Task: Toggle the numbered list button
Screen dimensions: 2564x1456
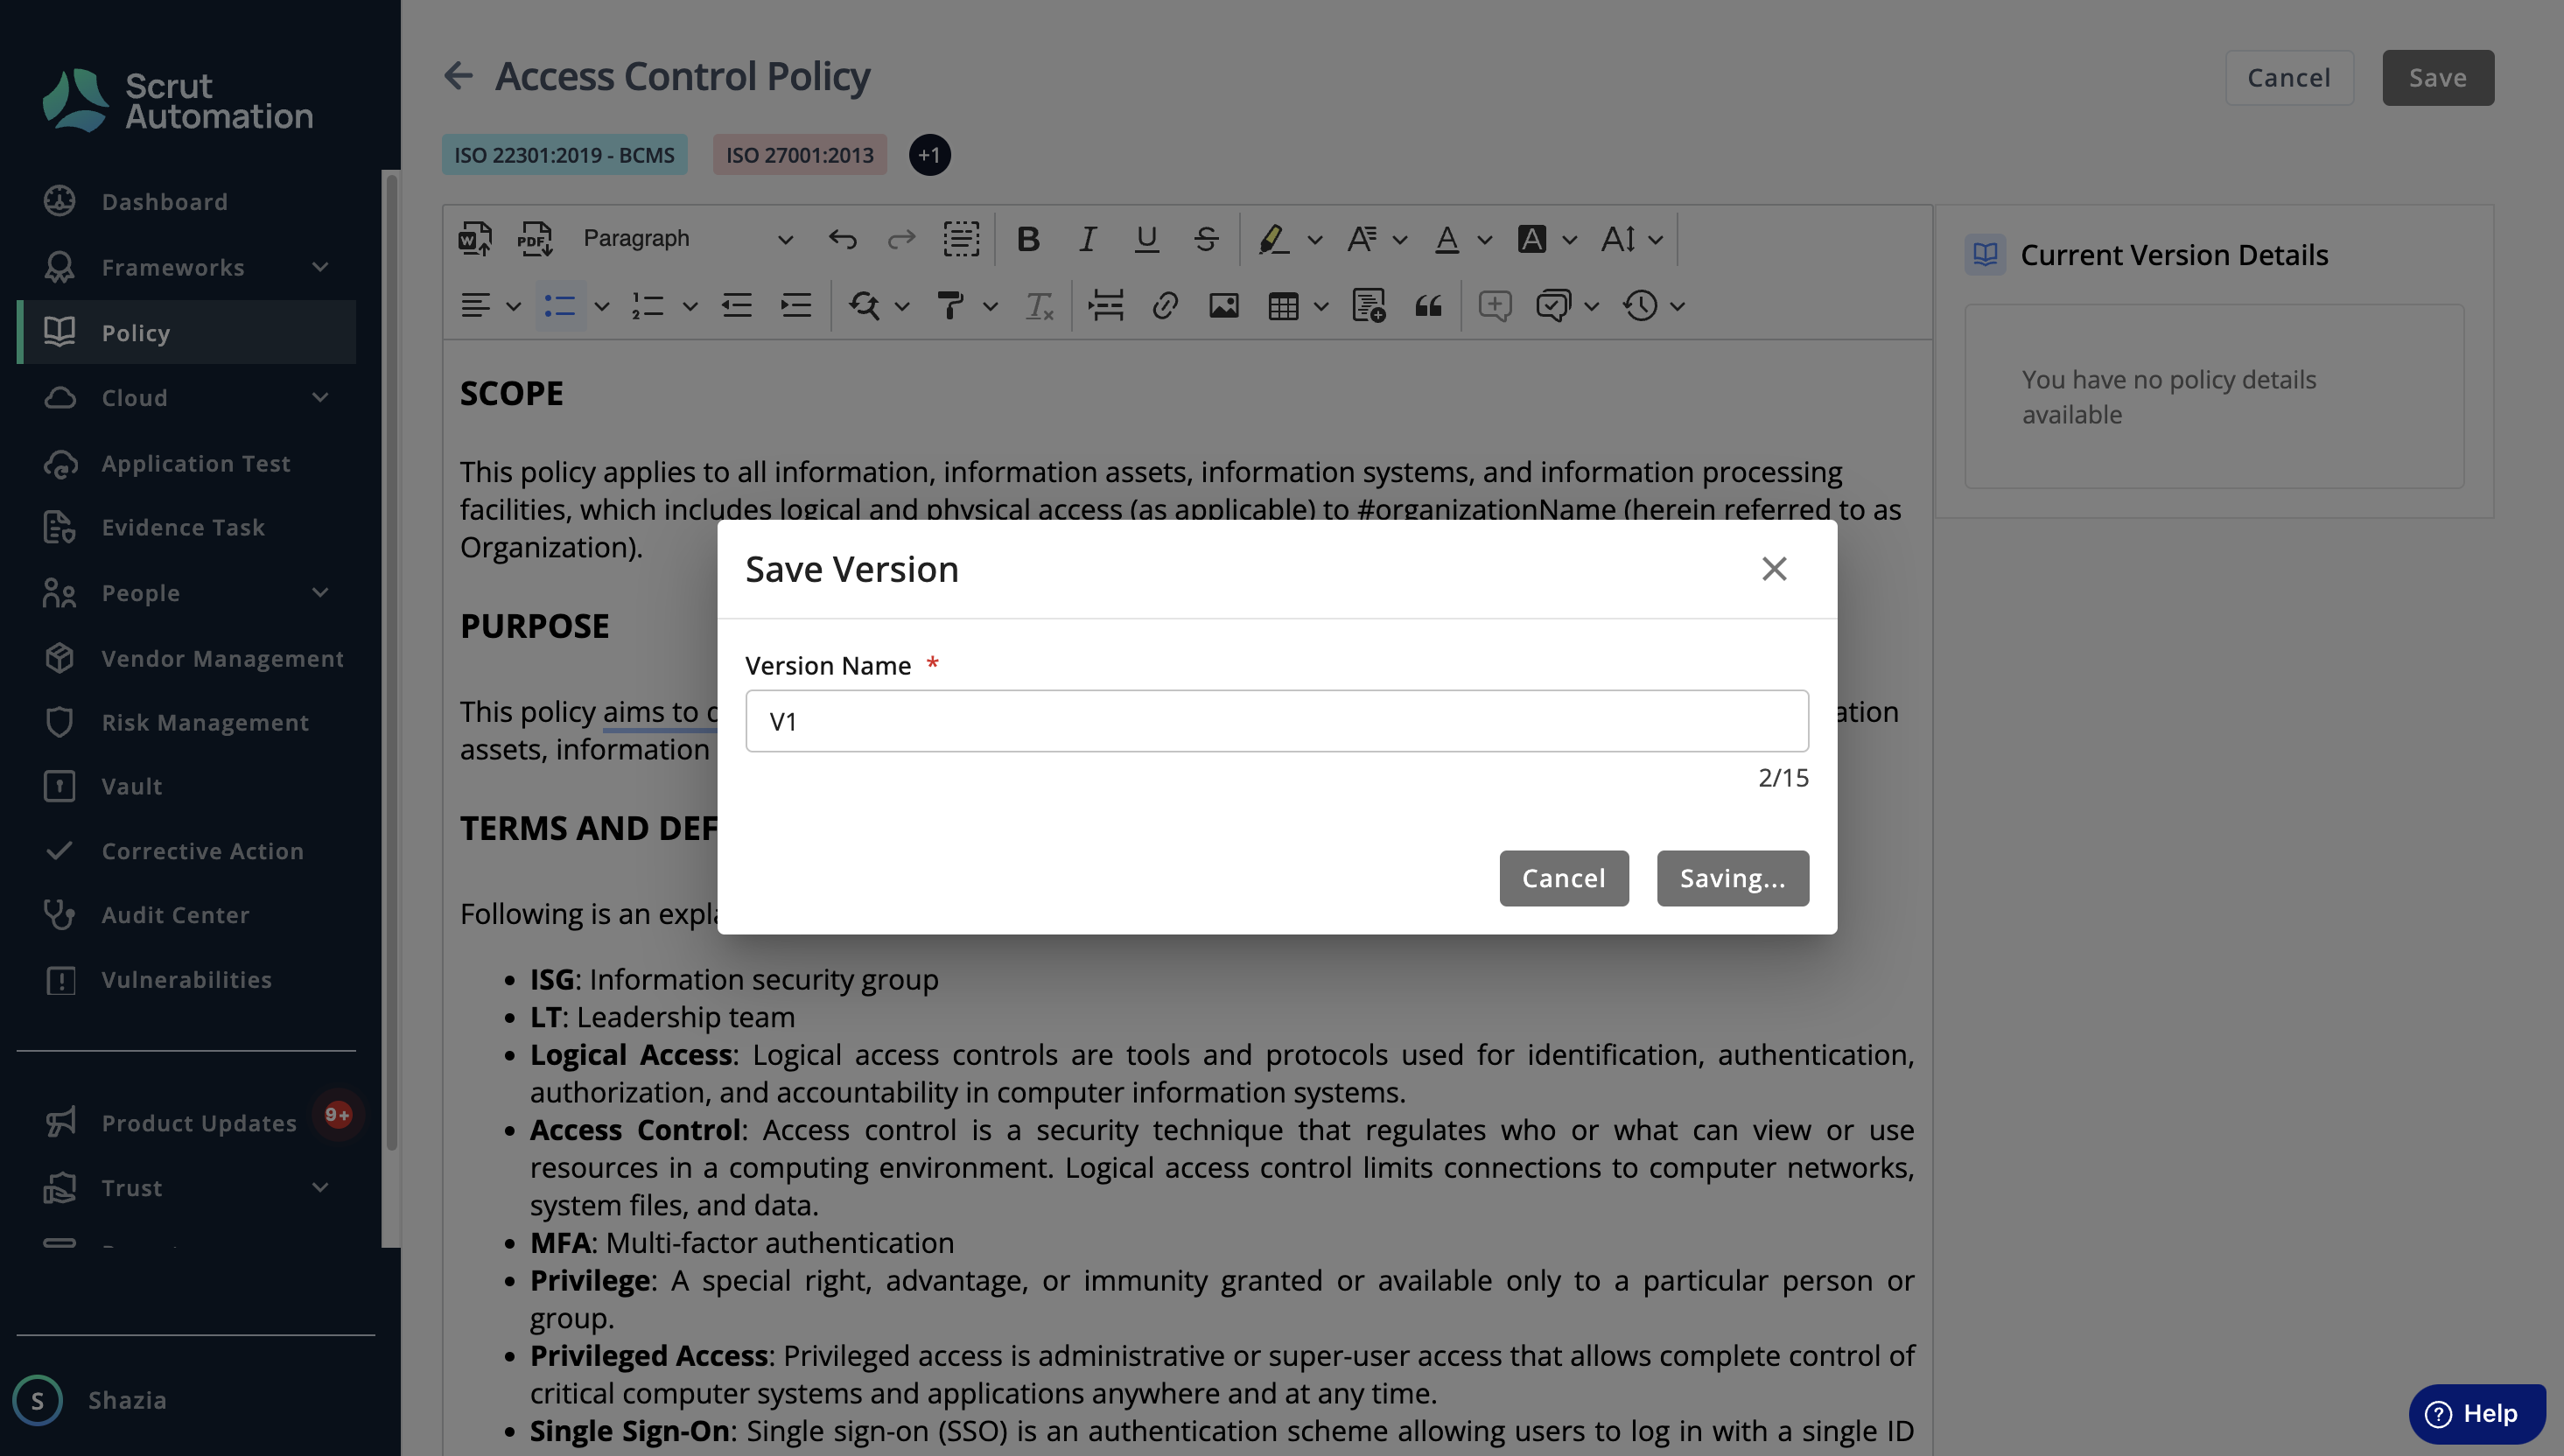Action: point(648,306)
